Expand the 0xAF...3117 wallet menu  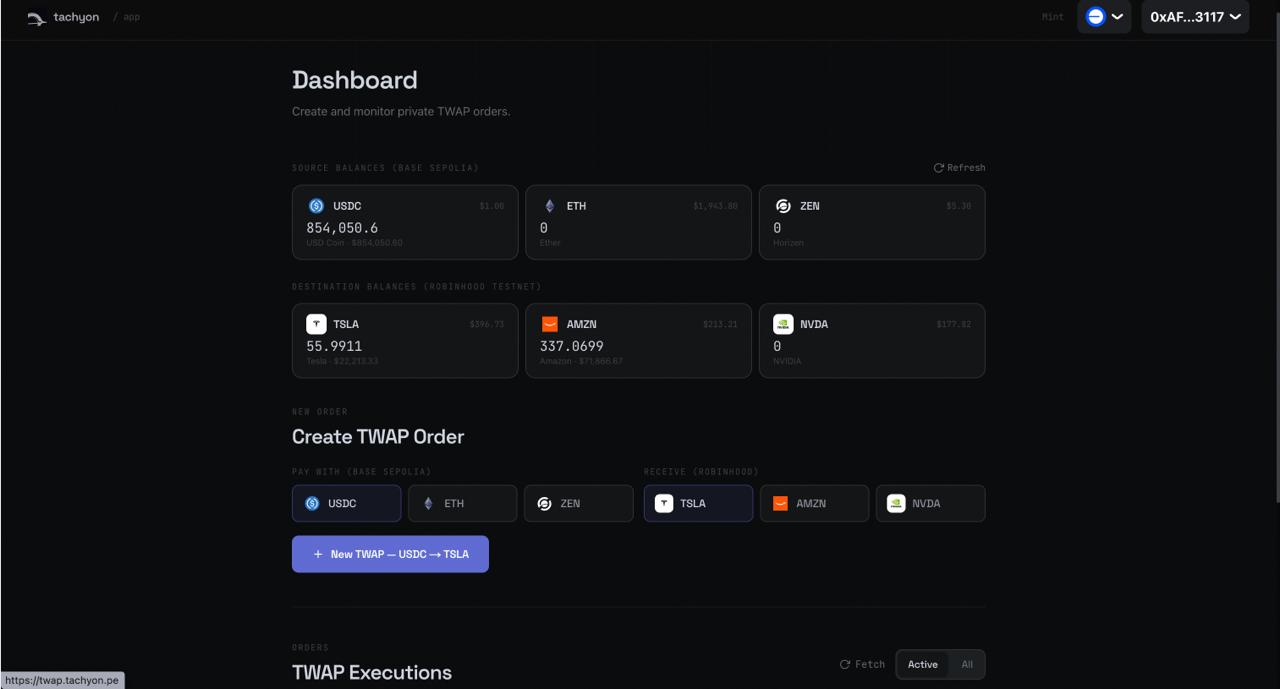click(x=1195, y=17)
